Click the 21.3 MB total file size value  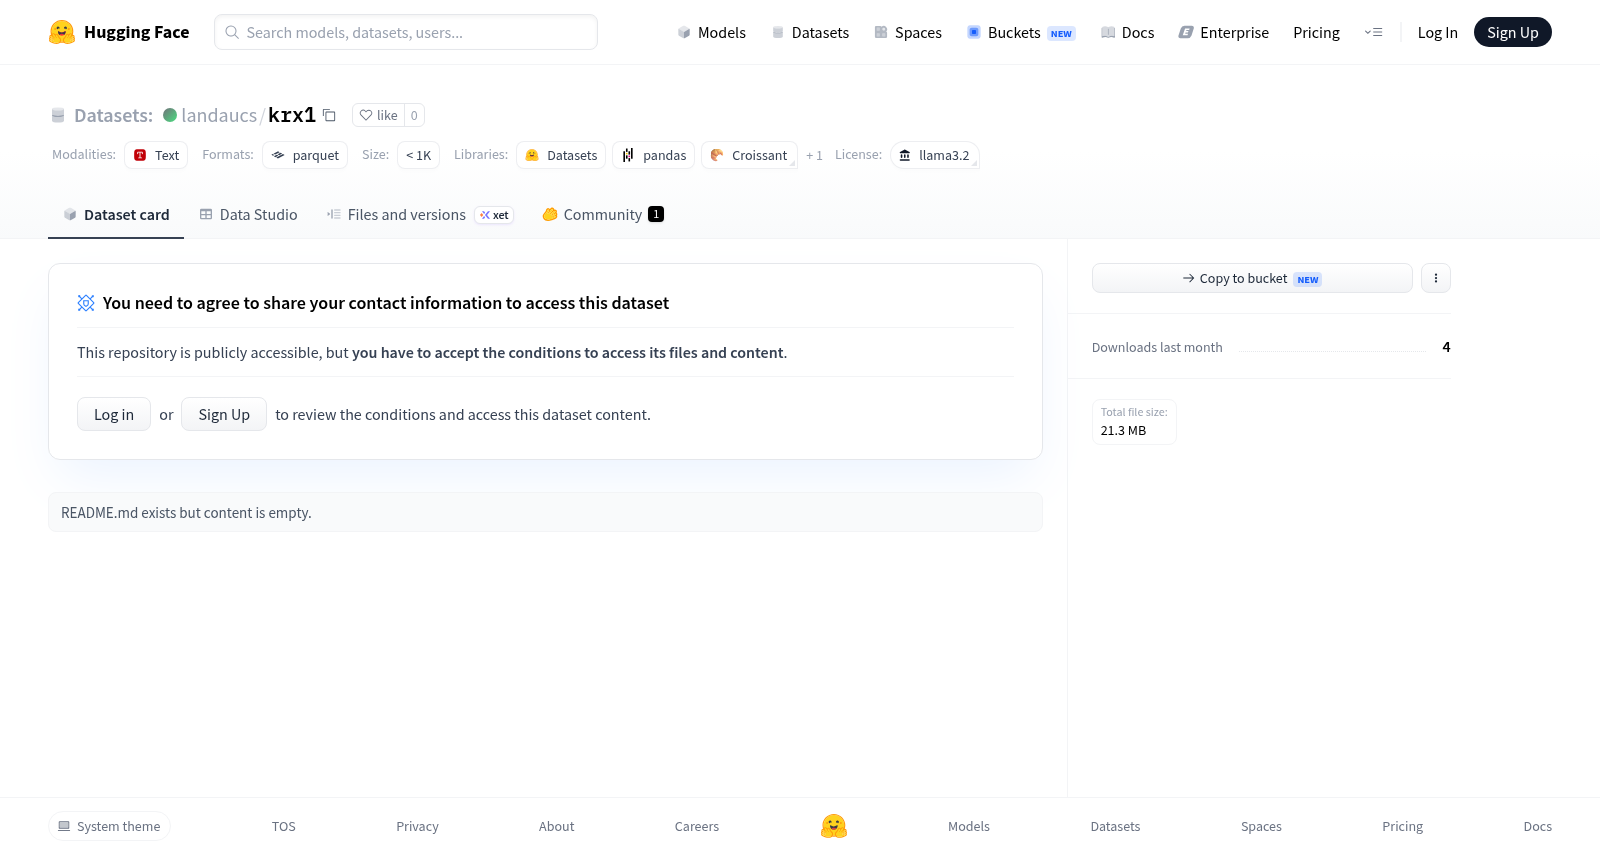[1123, 431]
